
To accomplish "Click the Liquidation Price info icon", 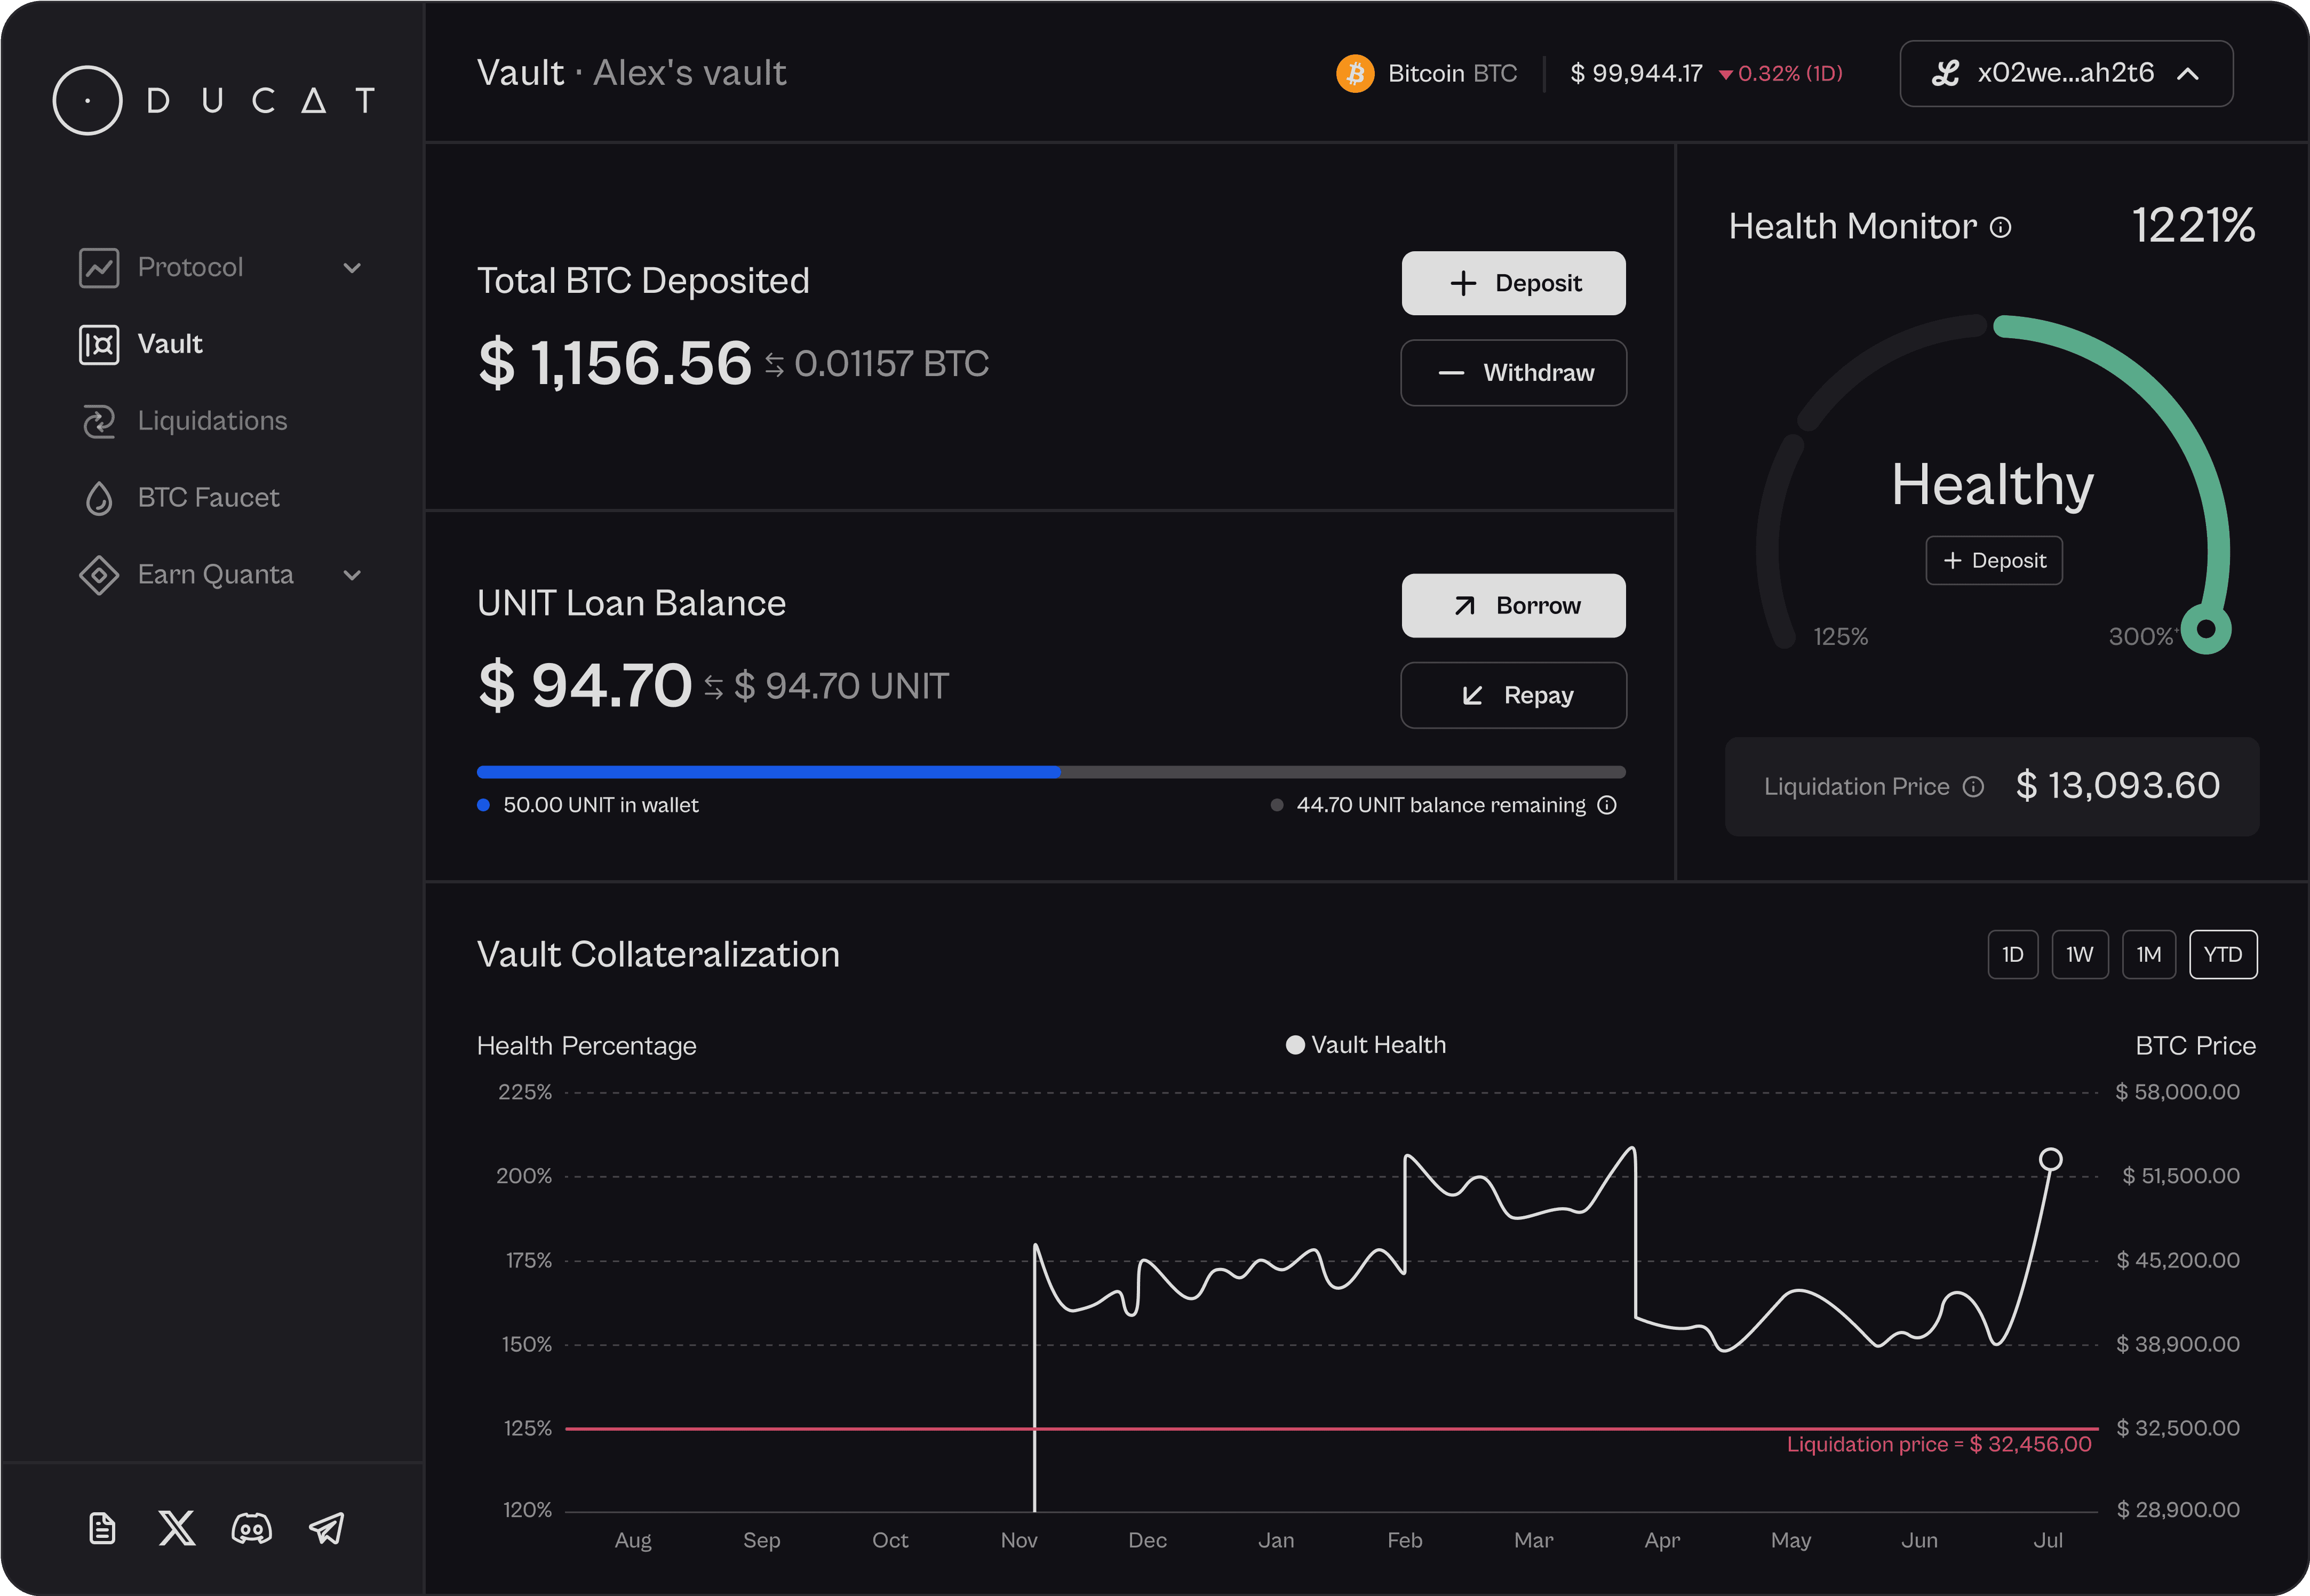I will [1974, 787].
